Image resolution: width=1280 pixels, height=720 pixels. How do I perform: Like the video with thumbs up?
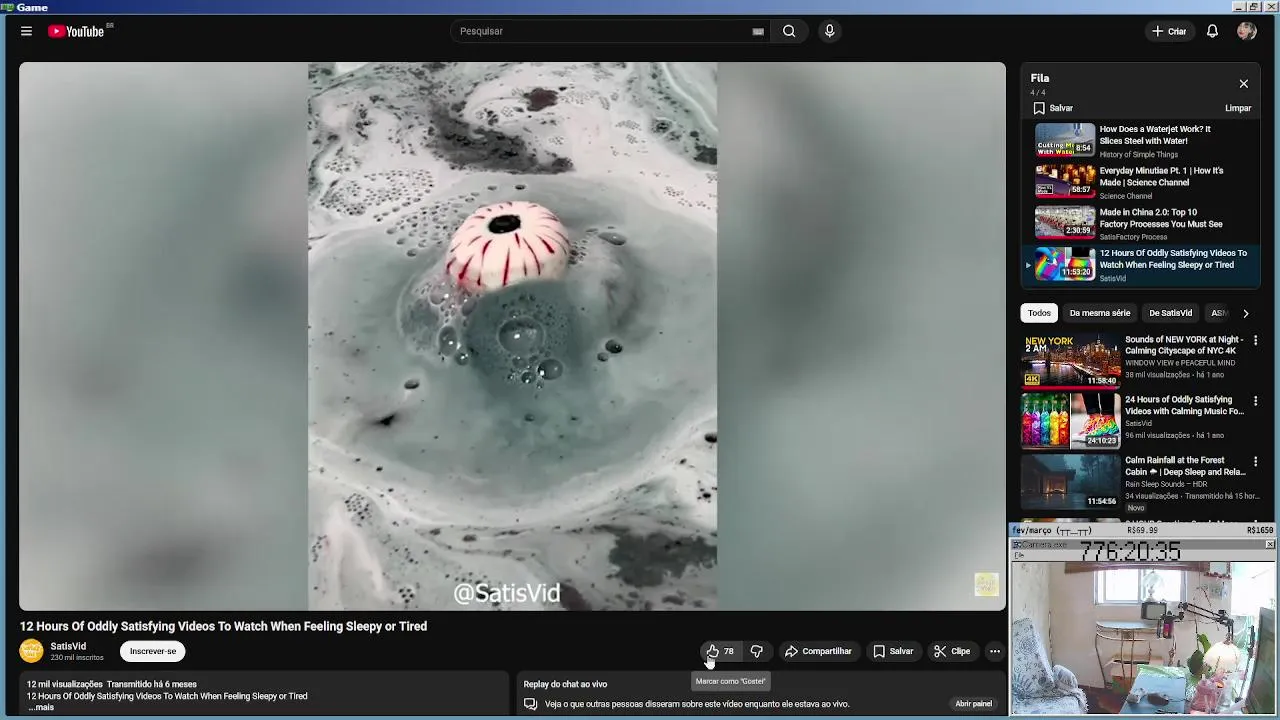coord(720,651)
